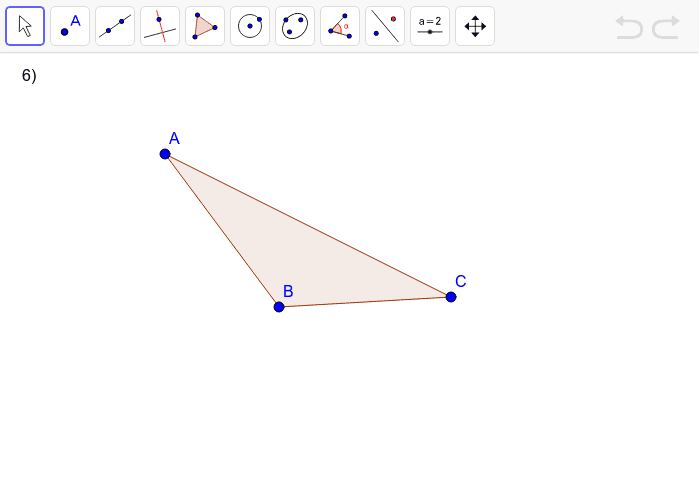Select the Move arrow tool
The width and height of the screenshot is (700, 500).
(25, 26)
